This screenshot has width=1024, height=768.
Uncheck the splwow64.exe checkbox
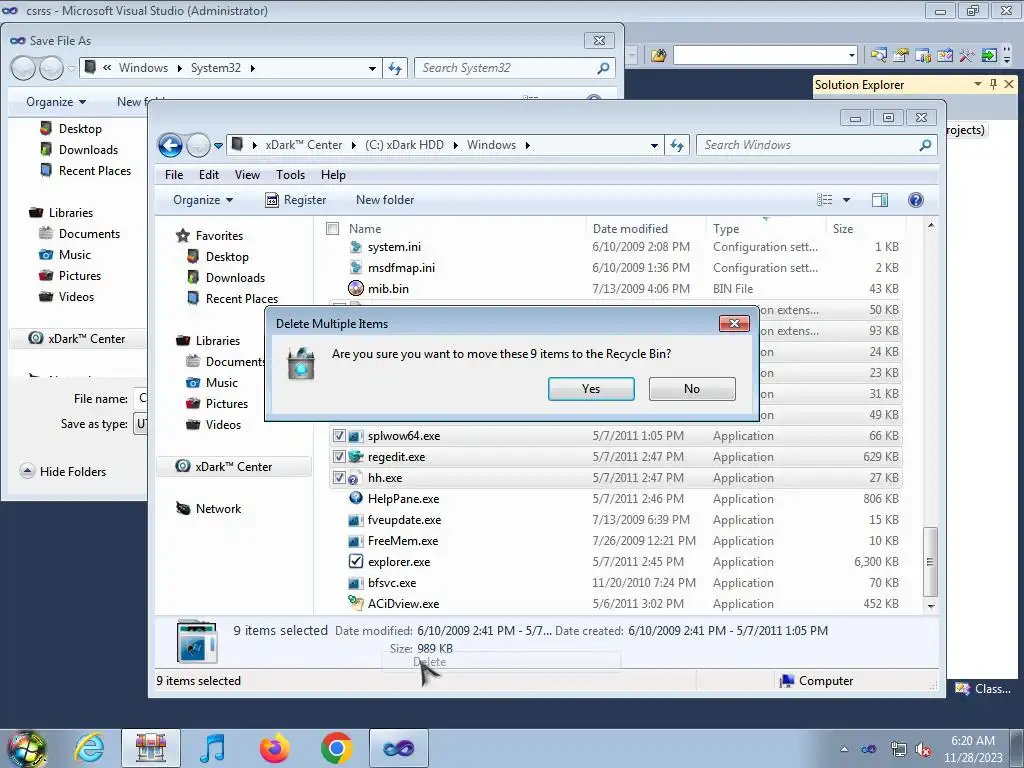click(x=339, y=436)
